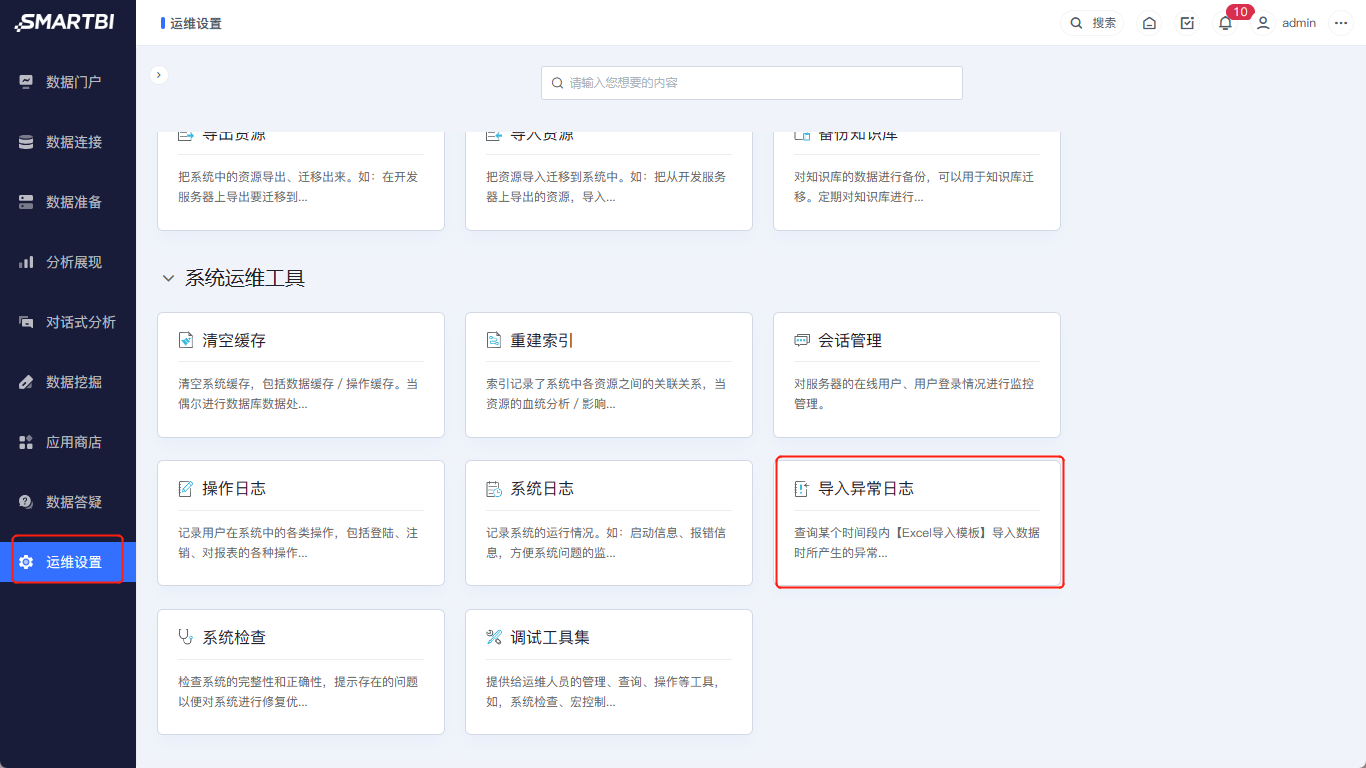Open 分析展现 menu item

(x=68, y=262)
